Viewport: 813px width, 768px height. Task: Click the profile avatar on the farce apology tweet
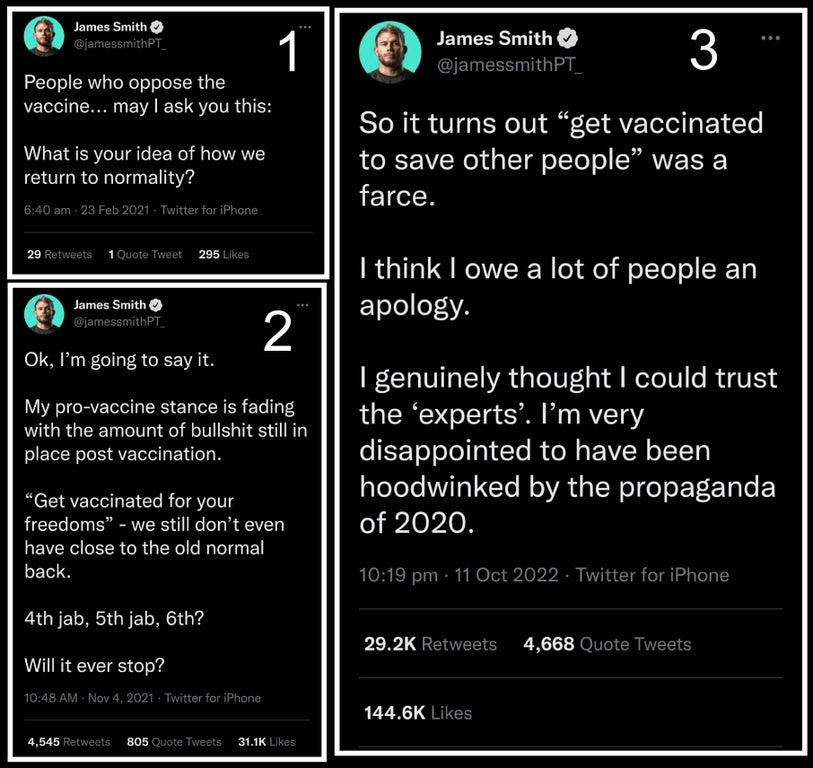pos(390,52)
